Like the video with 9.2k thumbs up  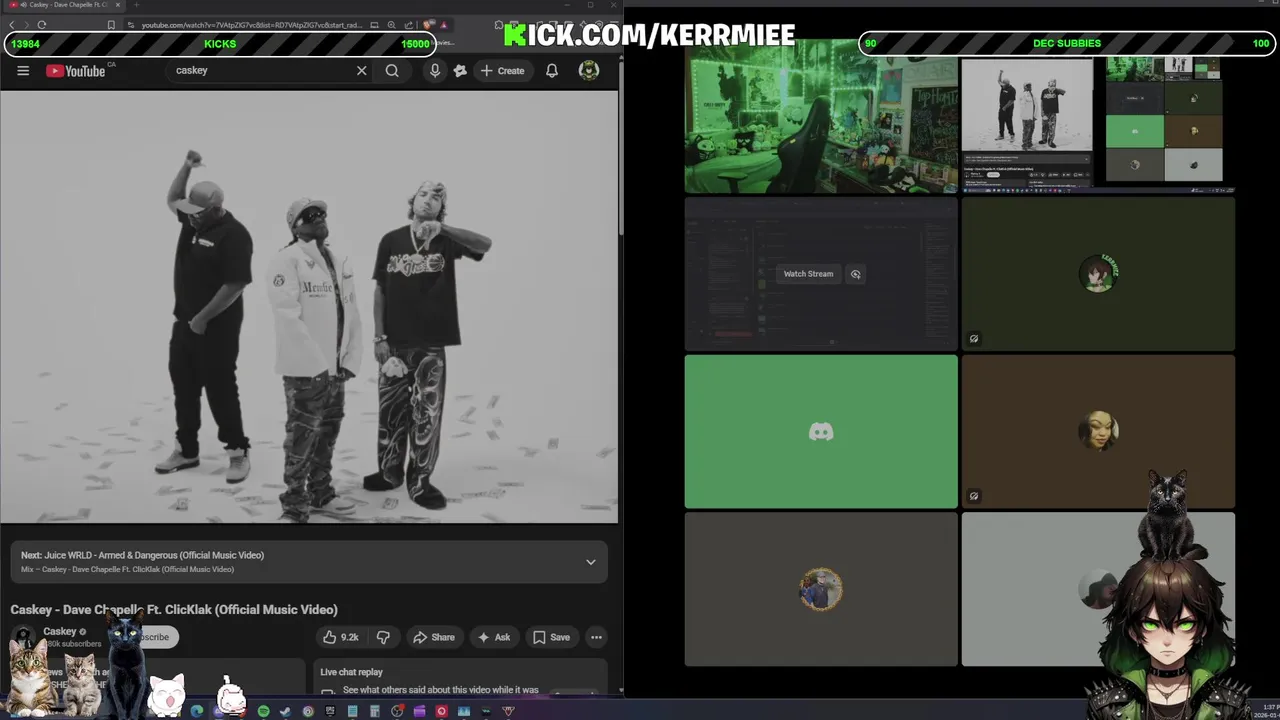340,637
